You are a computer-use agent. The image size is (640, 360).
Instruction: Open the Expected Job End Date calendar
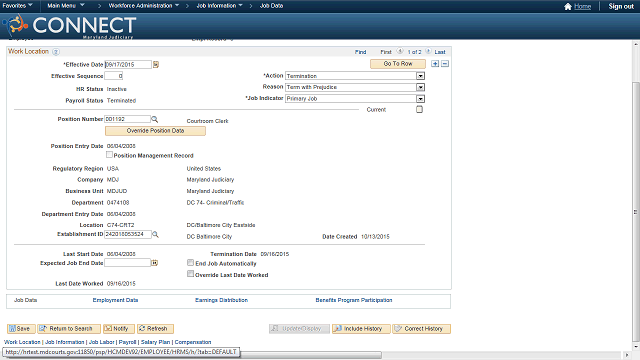click(x=155, y=263)
